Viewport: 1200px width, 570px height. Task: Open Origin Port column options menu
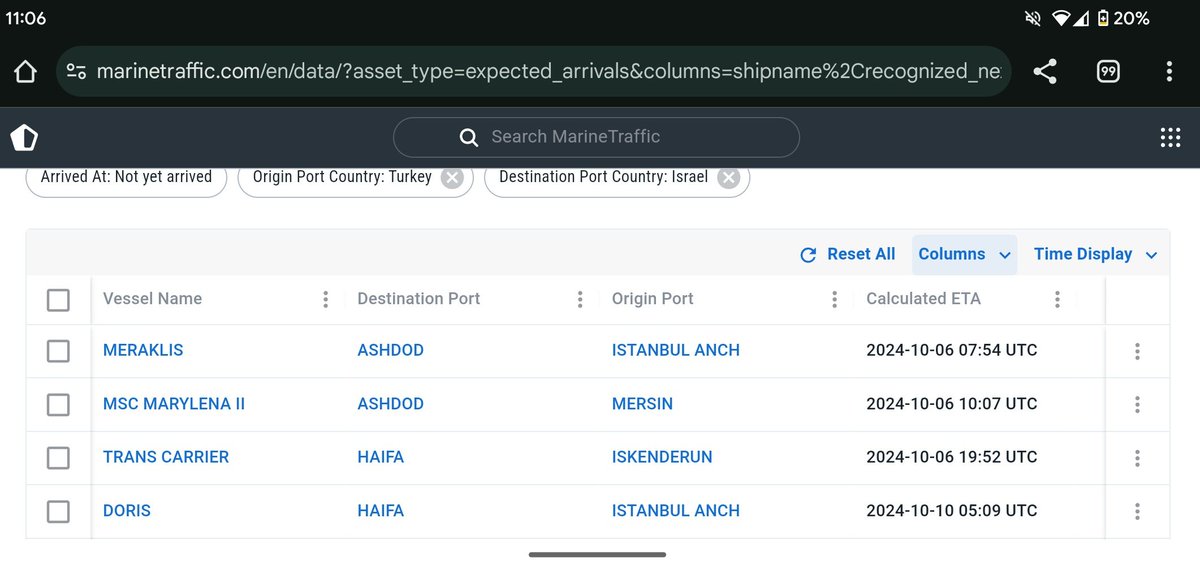[834, 299]
